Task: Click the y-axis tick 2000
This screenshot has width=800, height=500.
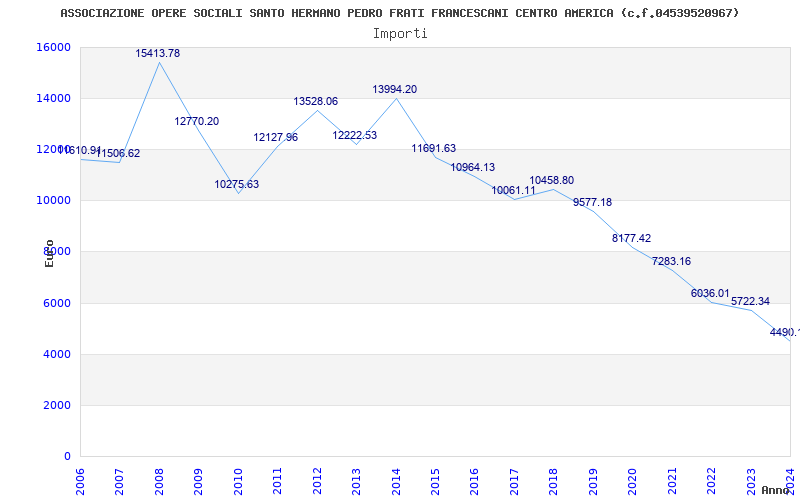Action: tap(57, 406)
